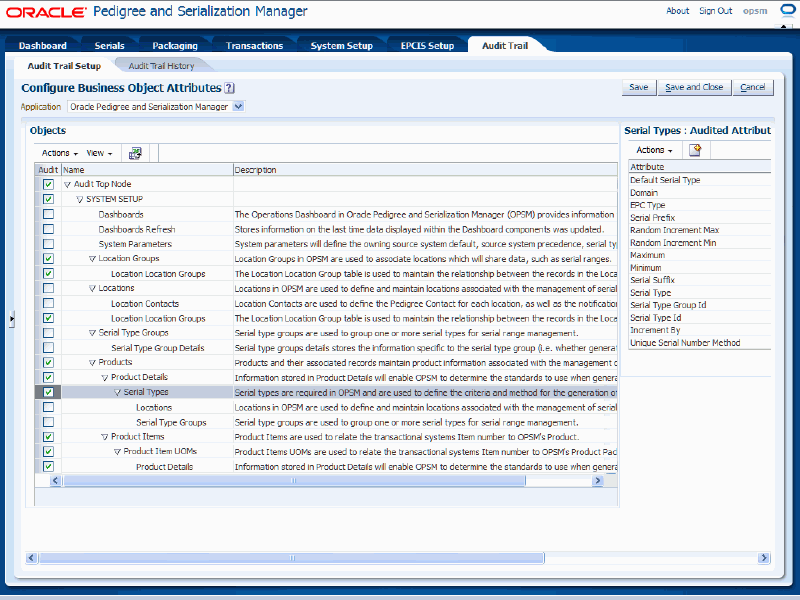Click the Objects table horizontal scrollbar thumb
This screenshot has width=800, height=600.
click(x=294, y=481)
